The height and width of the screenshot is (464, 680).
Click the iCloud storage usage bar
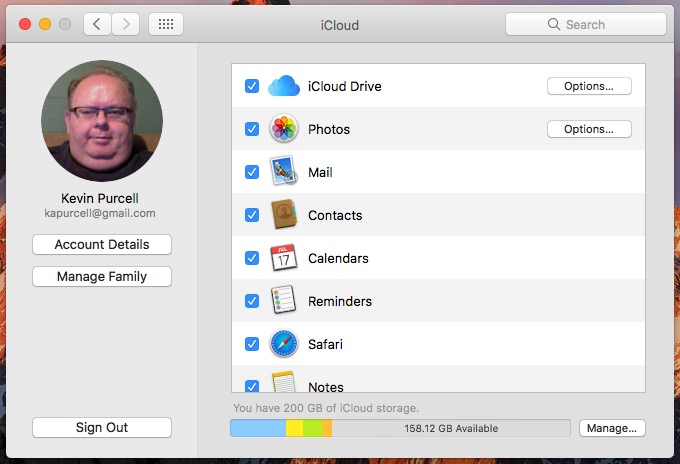pyautogui.click(x=400, y=428)
